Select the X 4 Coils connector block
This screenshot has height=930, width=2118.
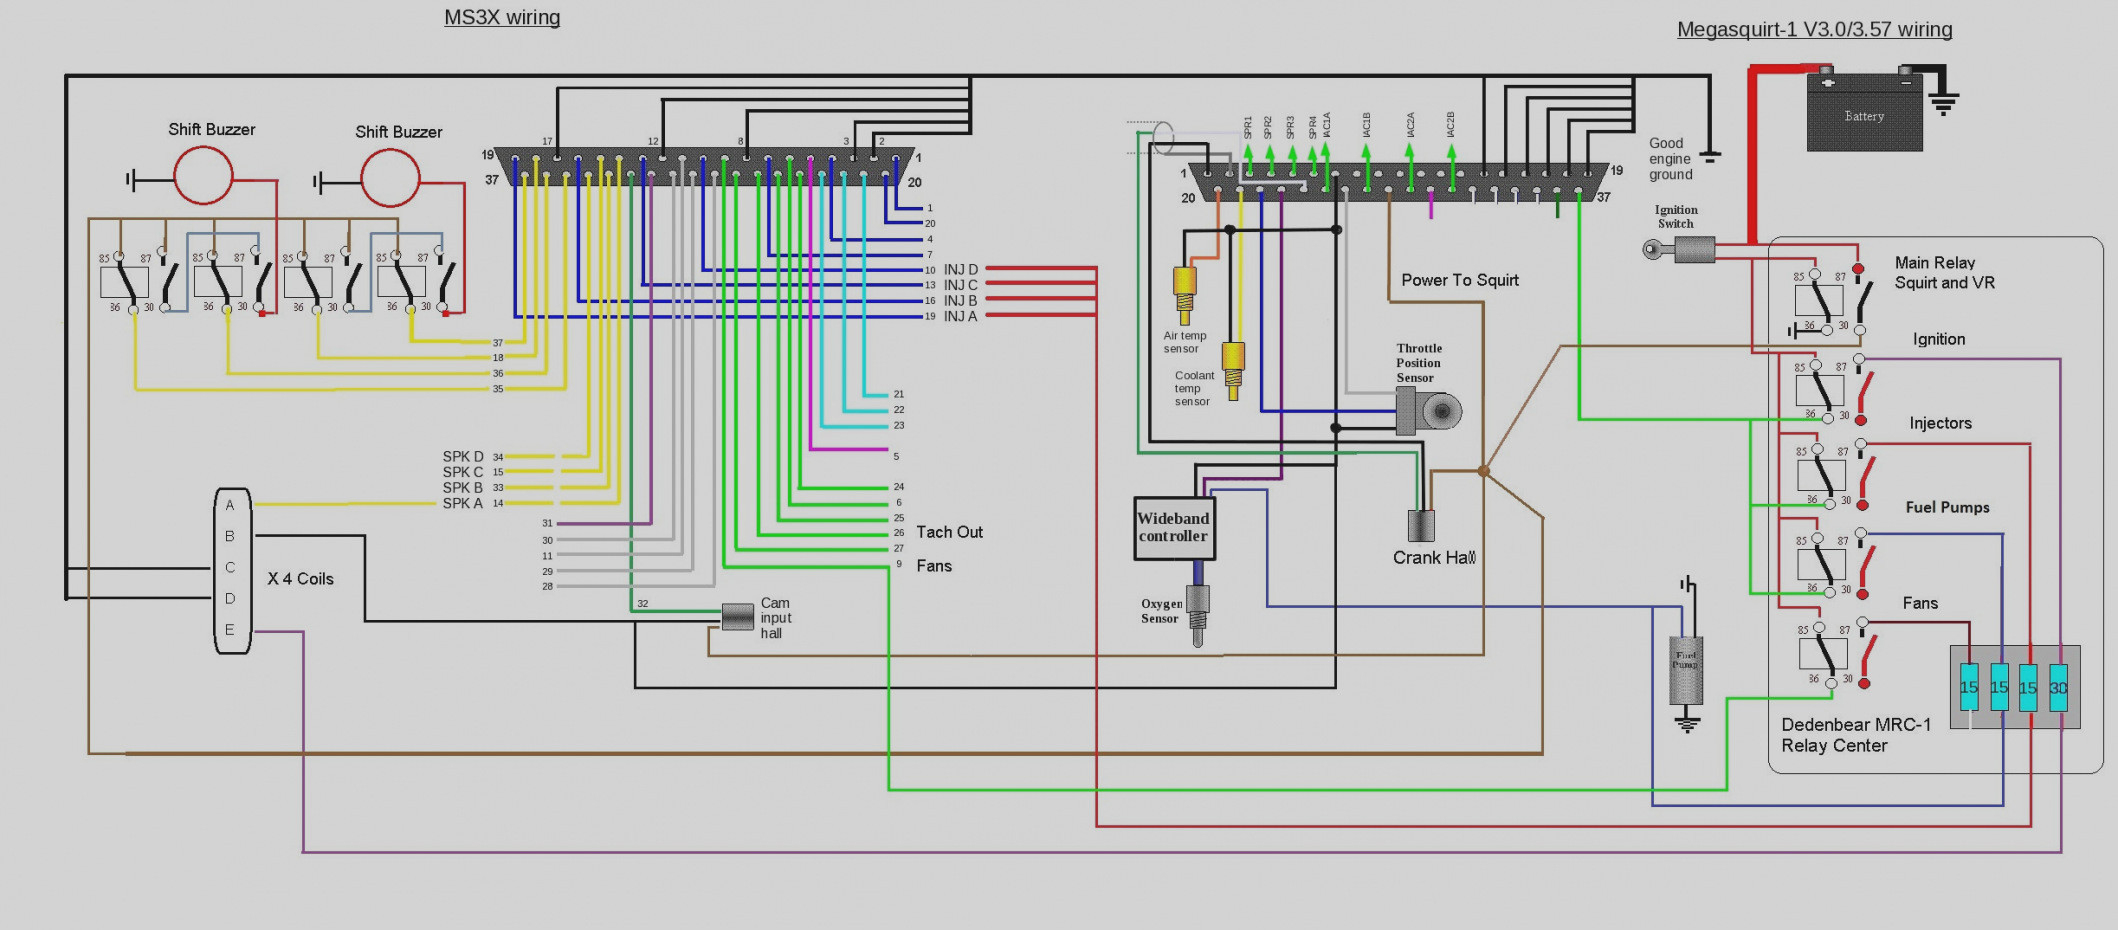[232, 570]
